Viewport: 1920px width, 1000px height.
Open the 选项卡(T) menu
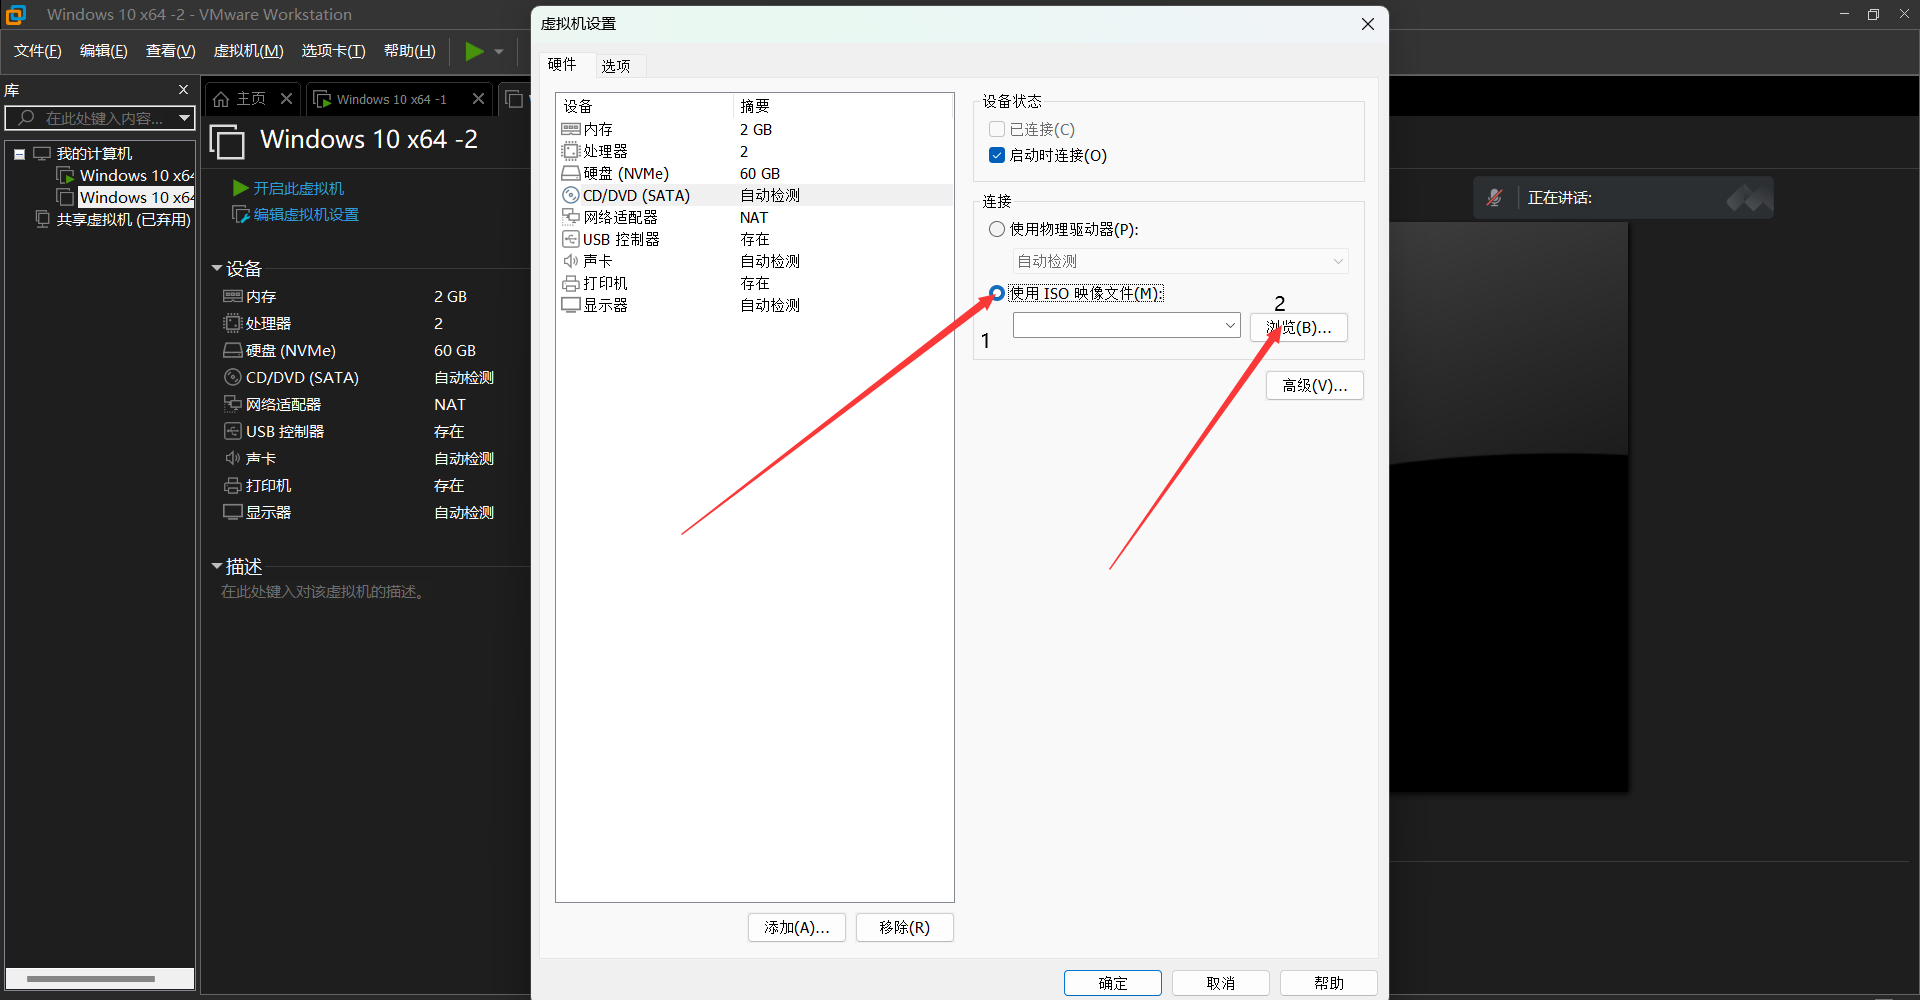click(x=334, y=51)
